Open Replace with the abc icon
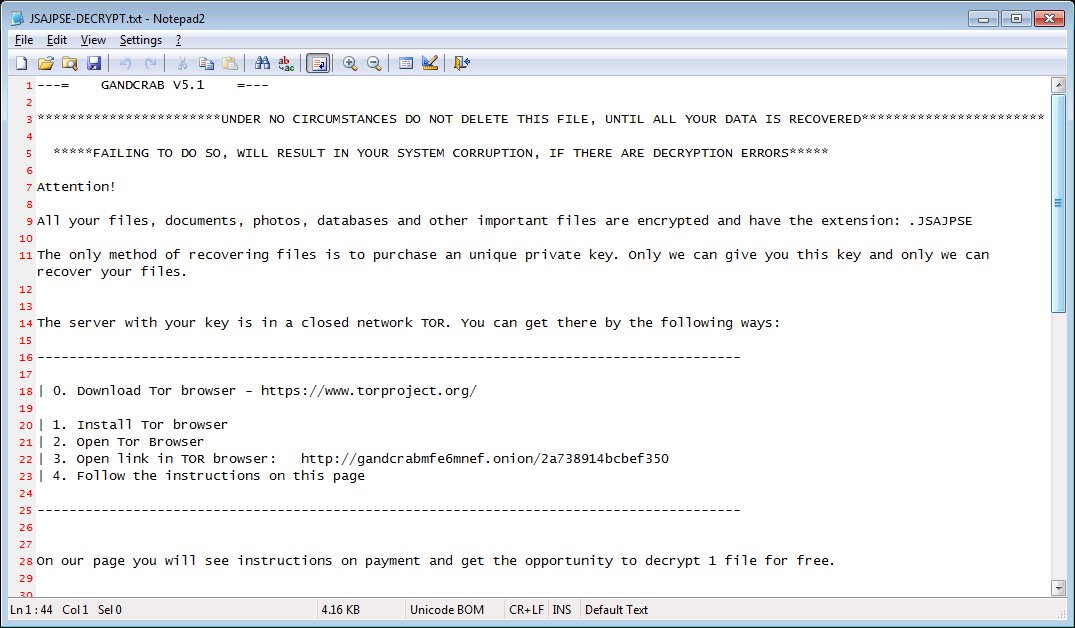The image size is (1075, 628). [x=287, y=64]
